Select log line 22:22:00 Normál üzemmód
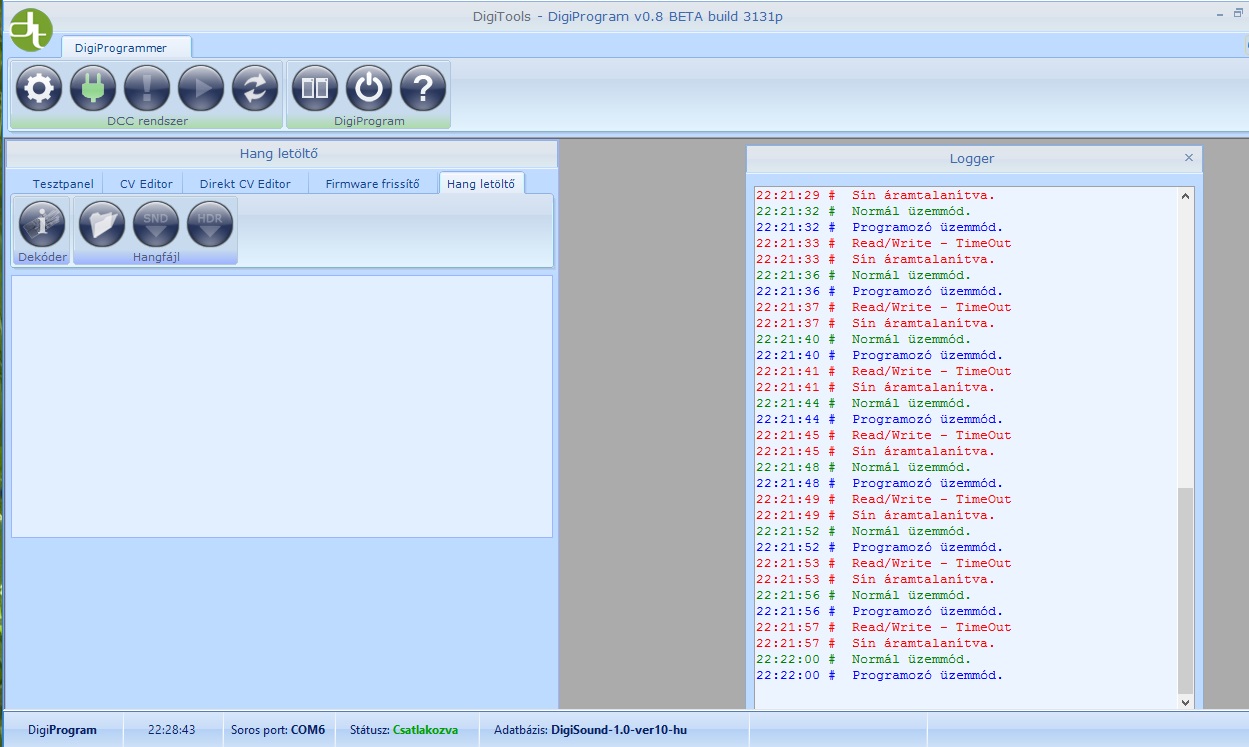Image resolution: width=1249 pixels, height=747 pixels. 863,659
